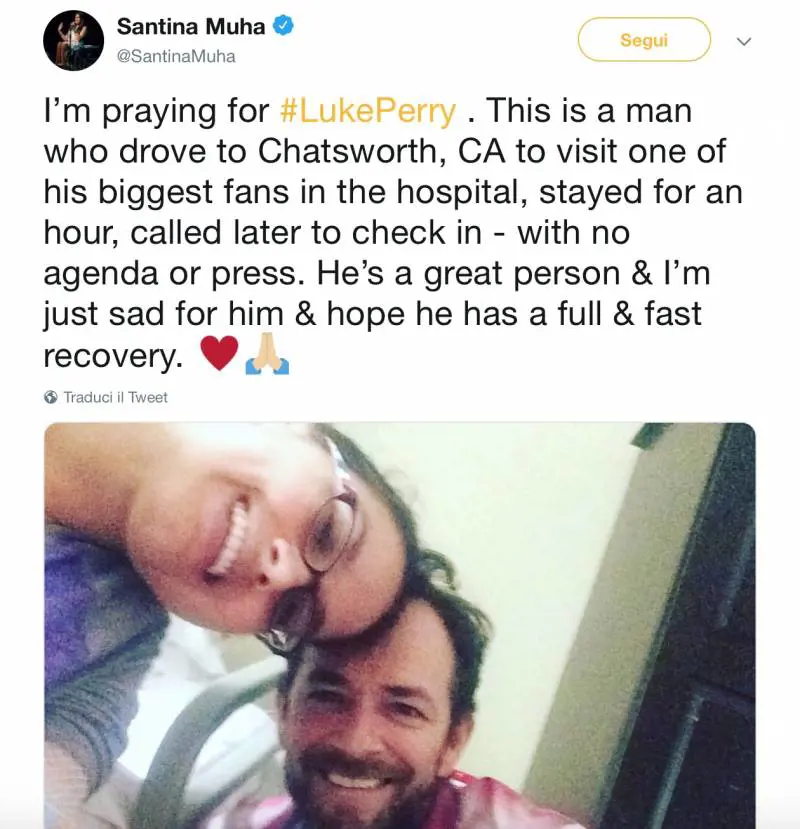Expand the tweet options chevron menu
Screen dimensions: 800x829
pyautogui.click(x=743, y=42)
